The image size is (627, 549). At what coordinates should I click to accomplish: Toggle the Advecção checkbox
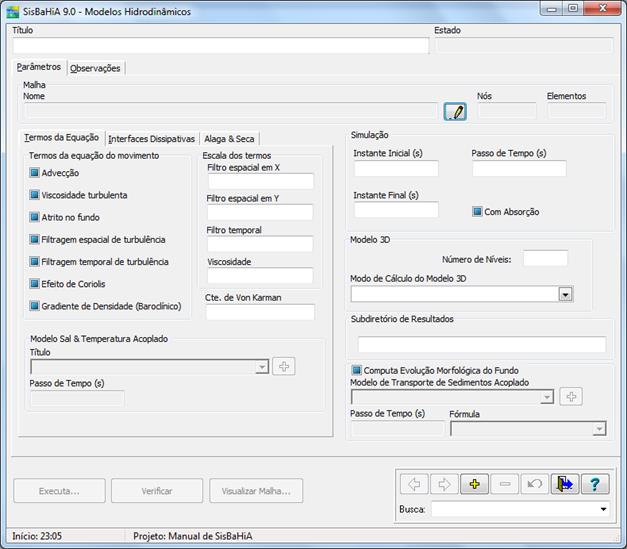35,173
